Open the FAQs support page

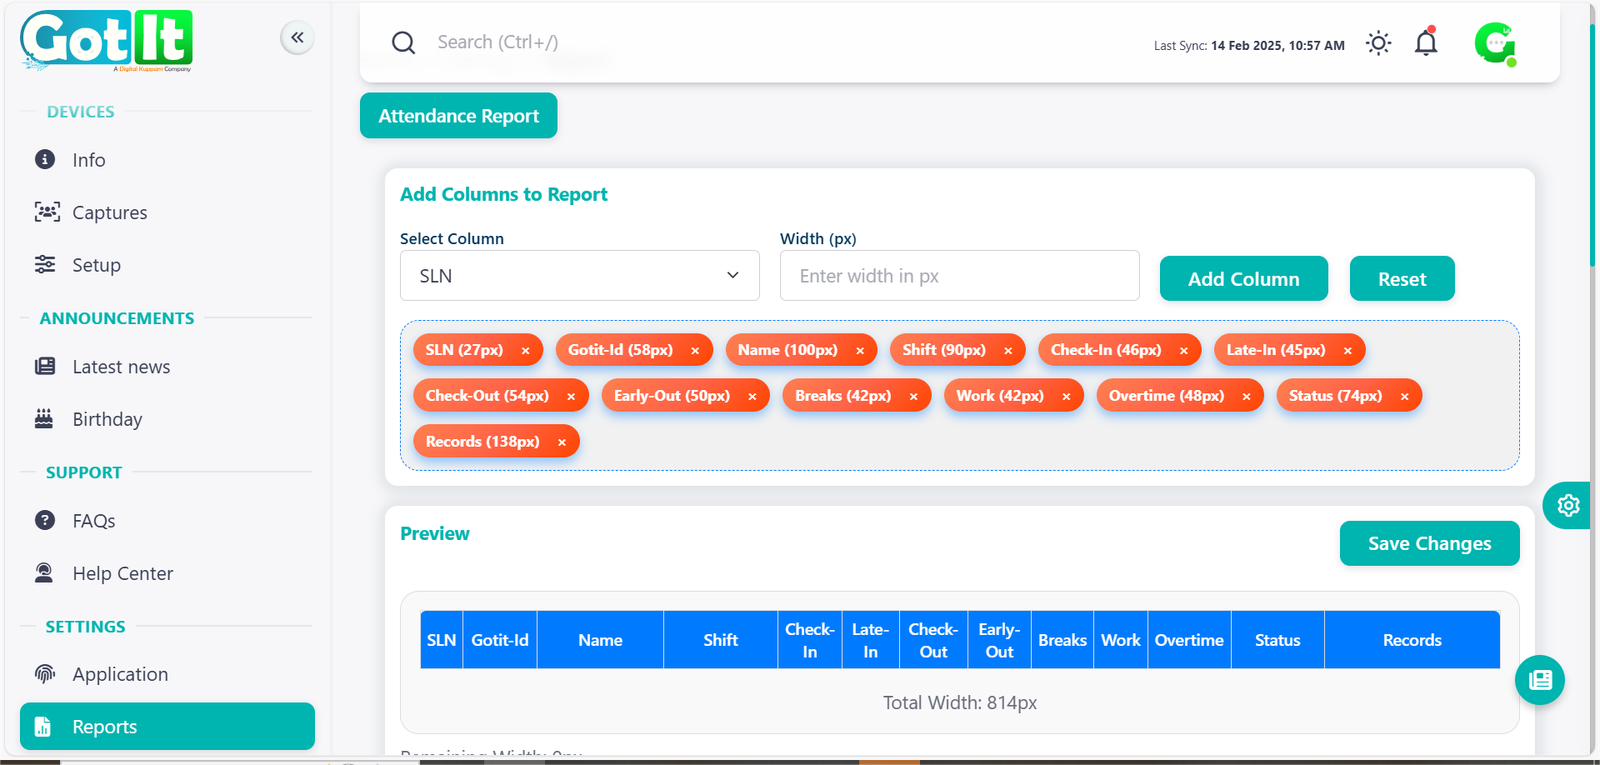pos(93,521)
